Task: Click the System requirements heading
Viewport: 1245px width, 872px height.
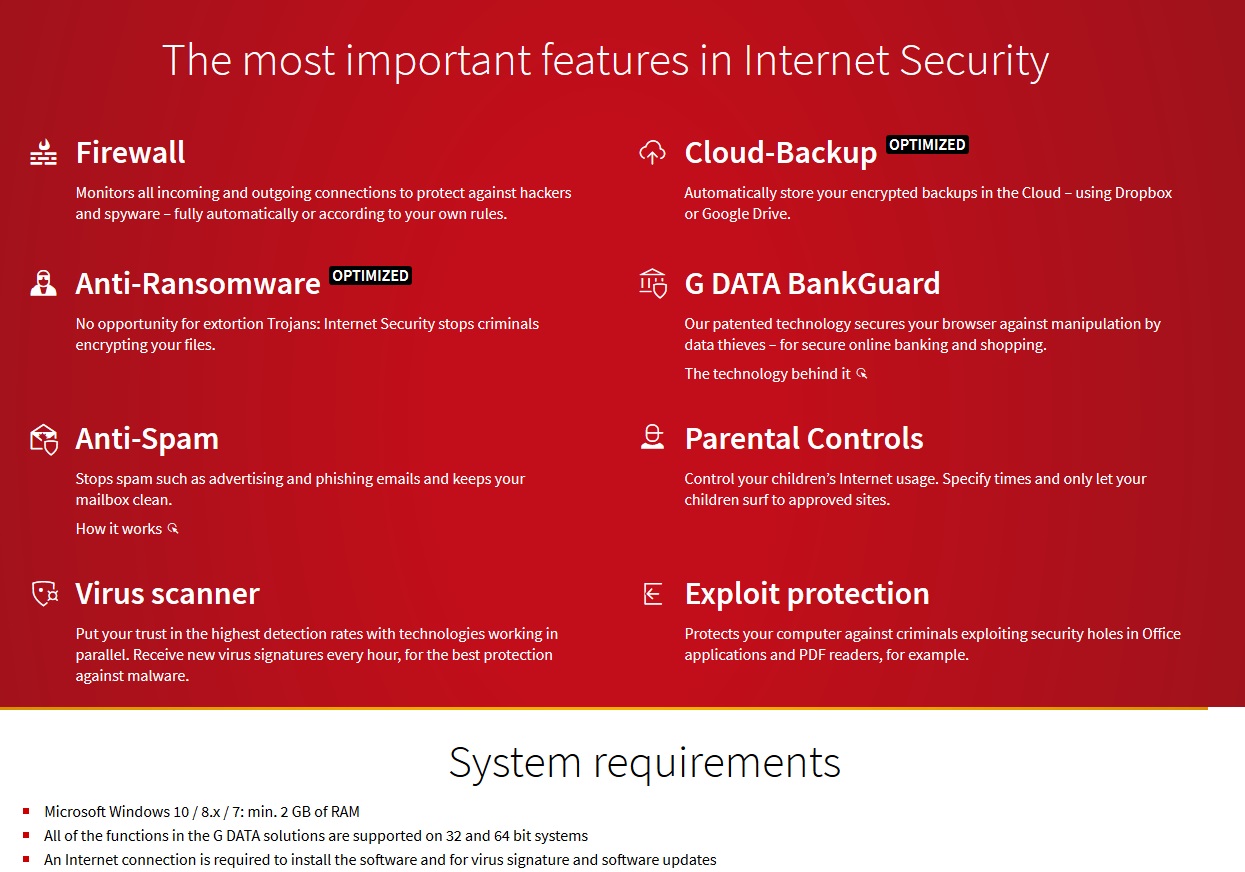Action: pyautogui.click(x=645, y=763)
